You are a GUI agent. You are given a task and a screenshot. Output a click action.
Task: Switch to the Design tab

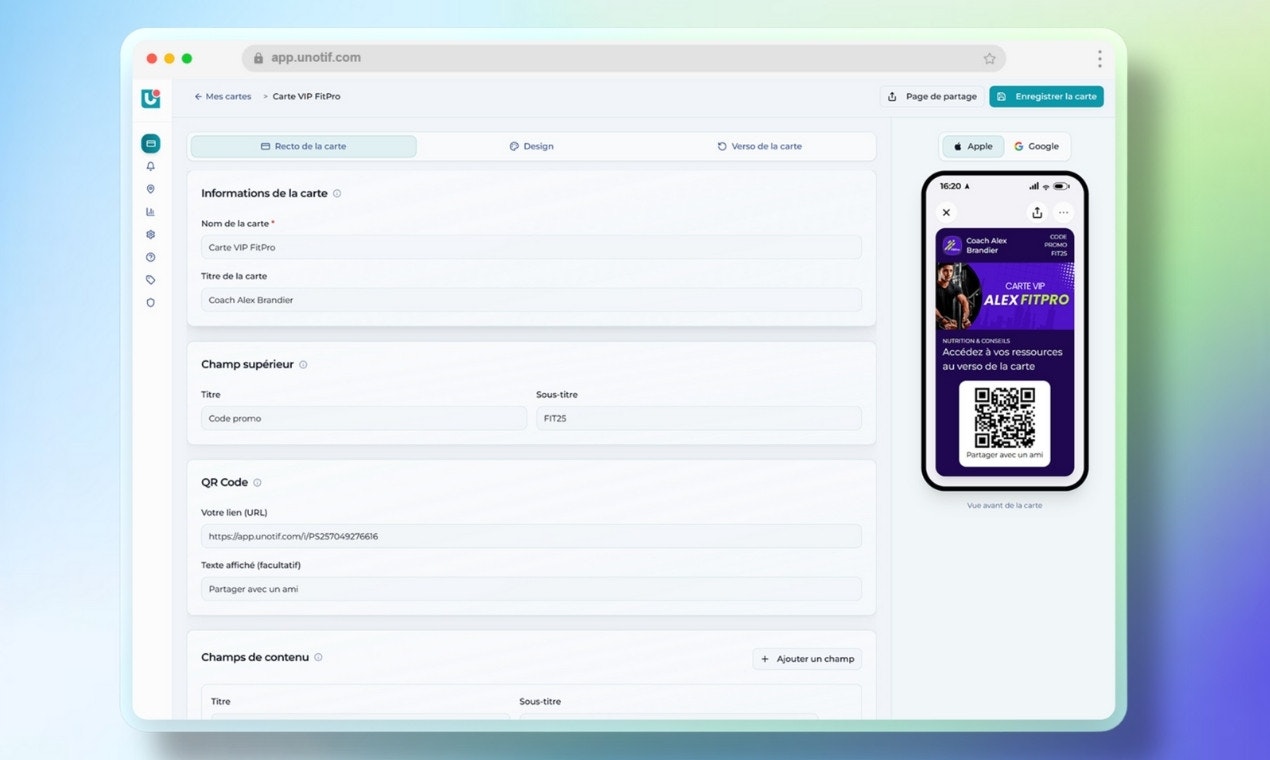pos(531,146)
